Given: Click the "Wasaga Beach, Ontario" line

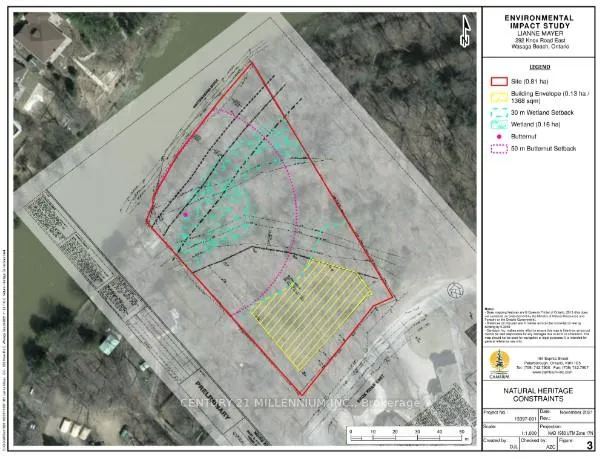Looking at the screenshot, I should [539, 47].
